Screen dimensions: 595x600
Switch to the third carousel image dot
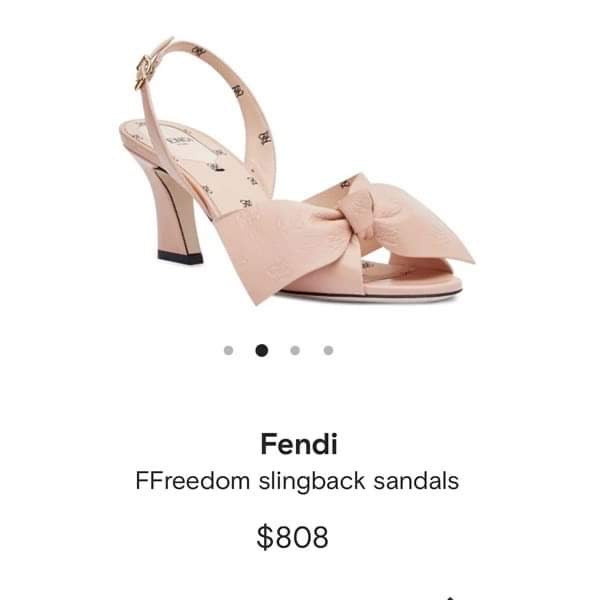295,351
